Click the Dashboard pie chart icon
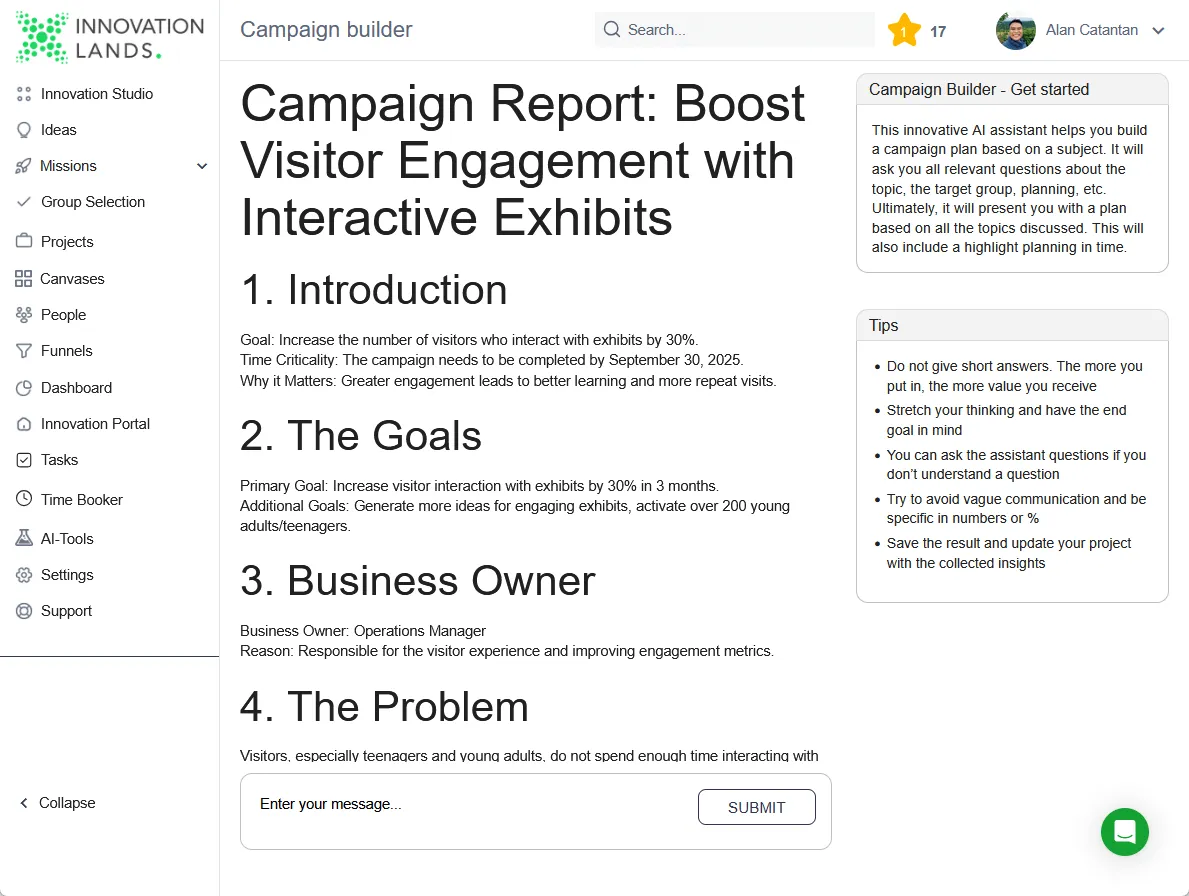Screen dimensions: 1189x896 coord(24,388)
